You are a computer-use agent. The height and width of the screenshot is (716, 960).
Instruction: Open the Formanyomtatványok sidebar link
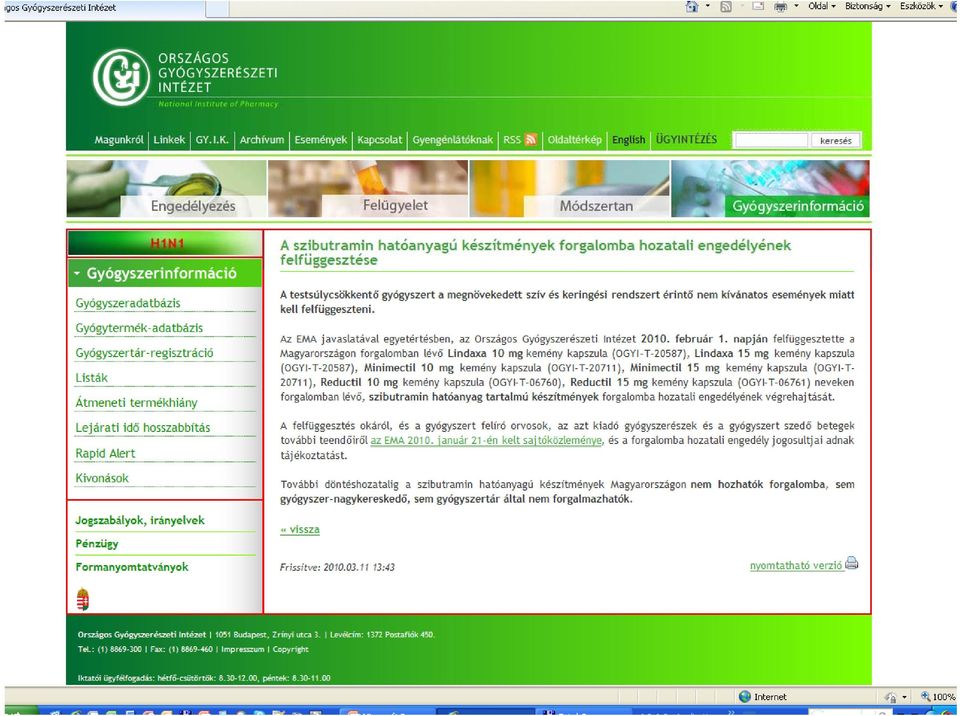[132, 567]
